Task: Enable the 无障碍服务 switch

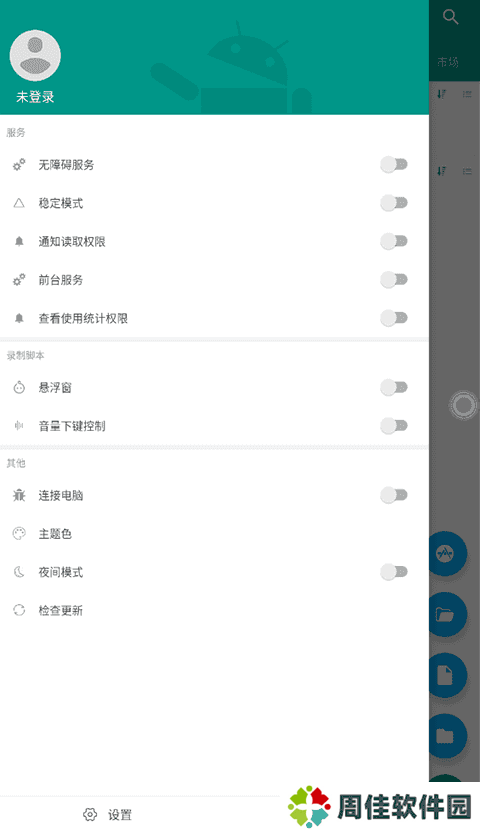Action: tap(394, 164)
